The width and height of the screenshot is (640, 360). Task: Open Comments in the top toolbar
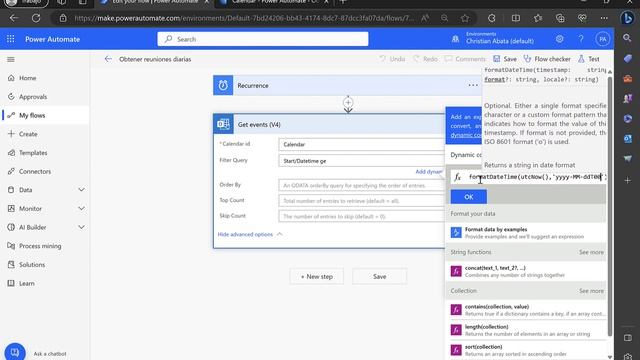(465, 59)
